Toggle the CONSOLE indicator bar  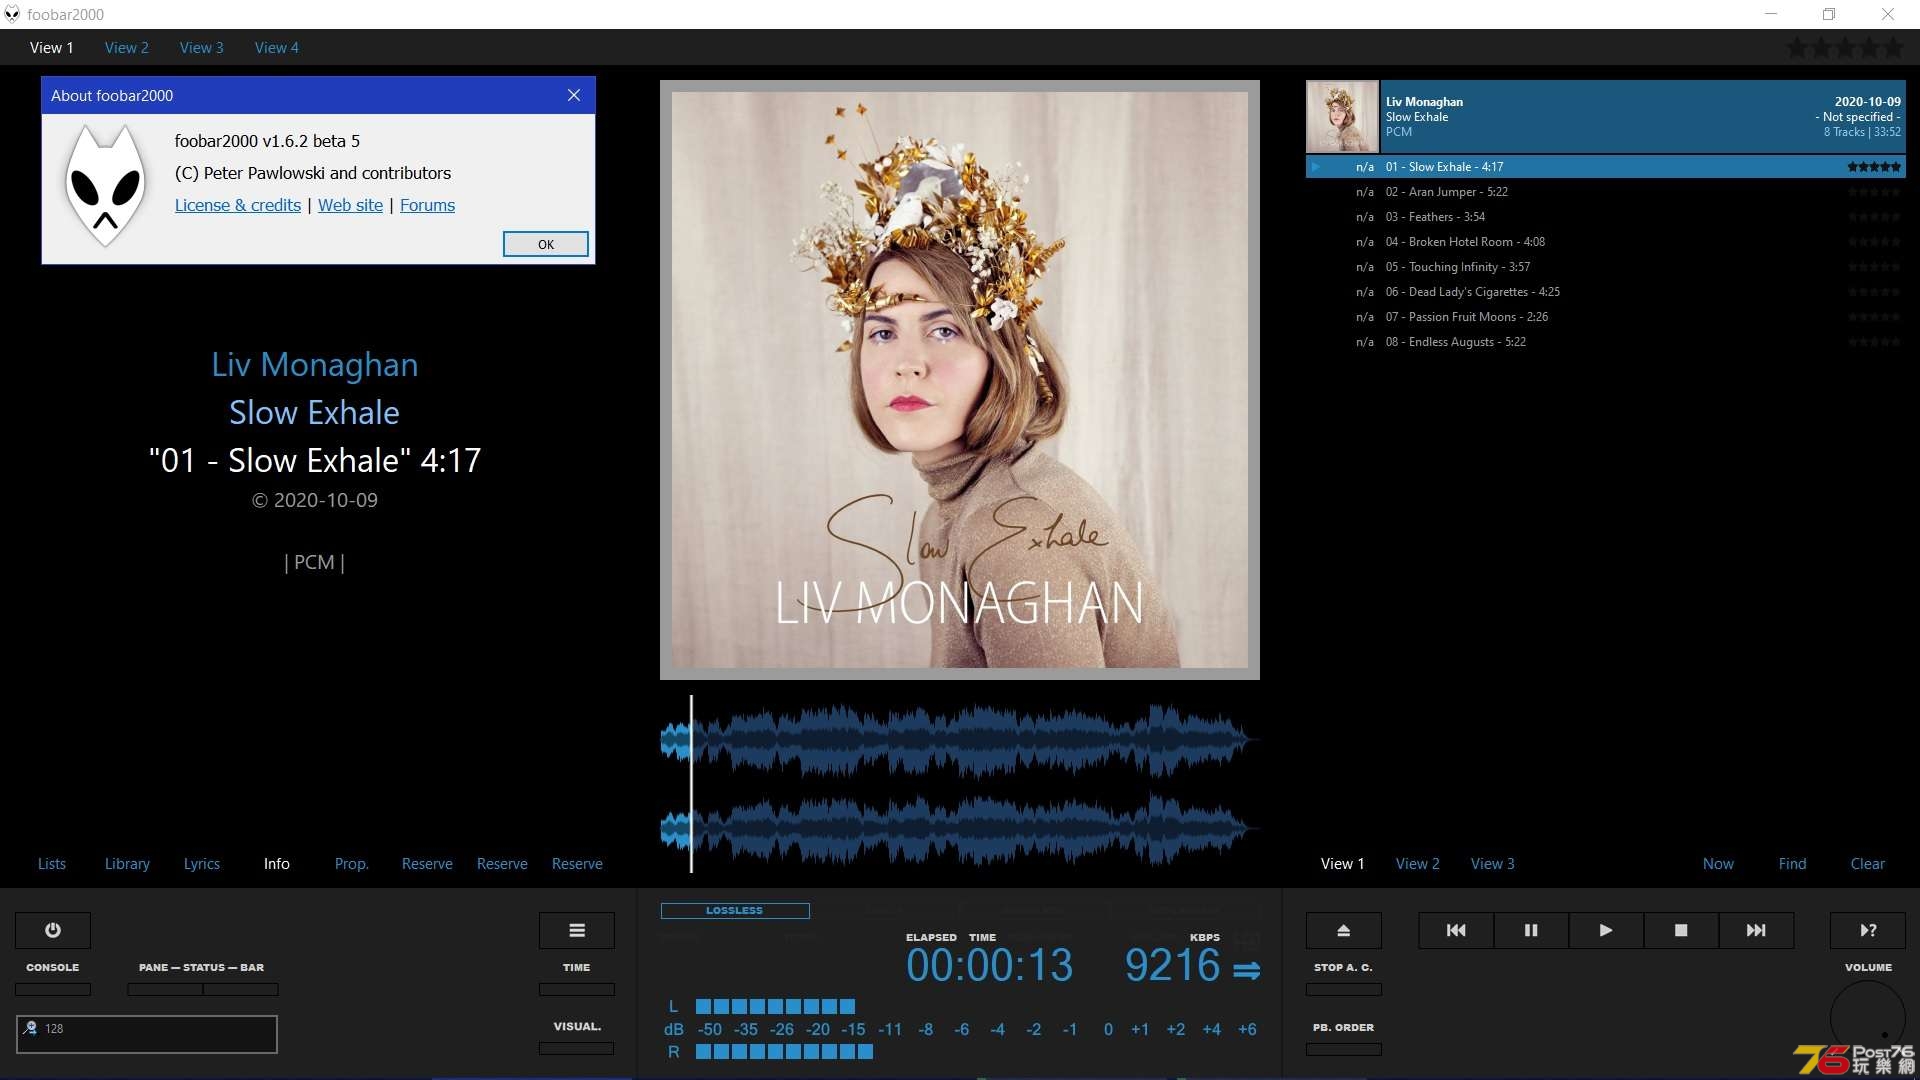(x=53, y=989)
